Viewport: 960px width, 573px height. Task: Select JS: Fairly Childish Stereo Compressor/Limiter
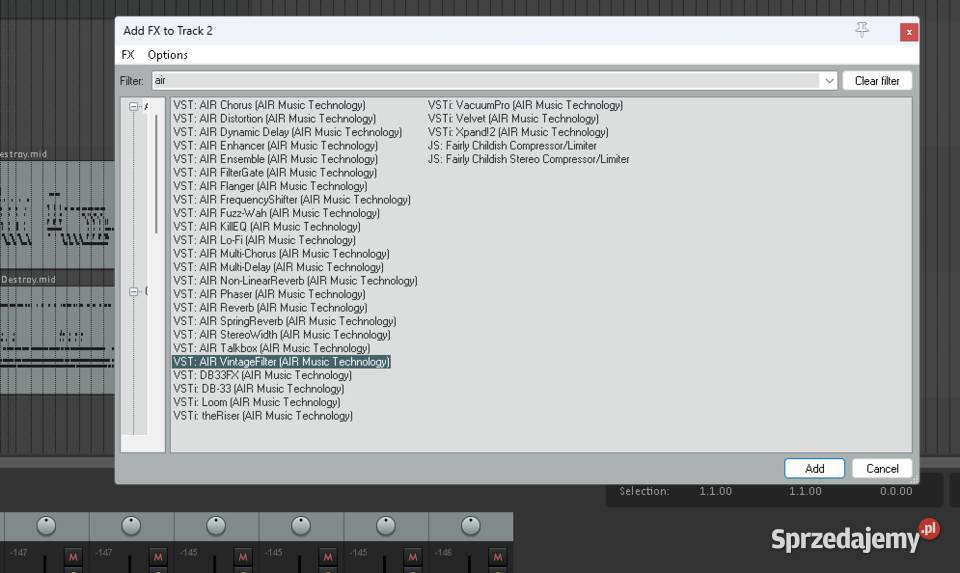click(x=528, y=159)
